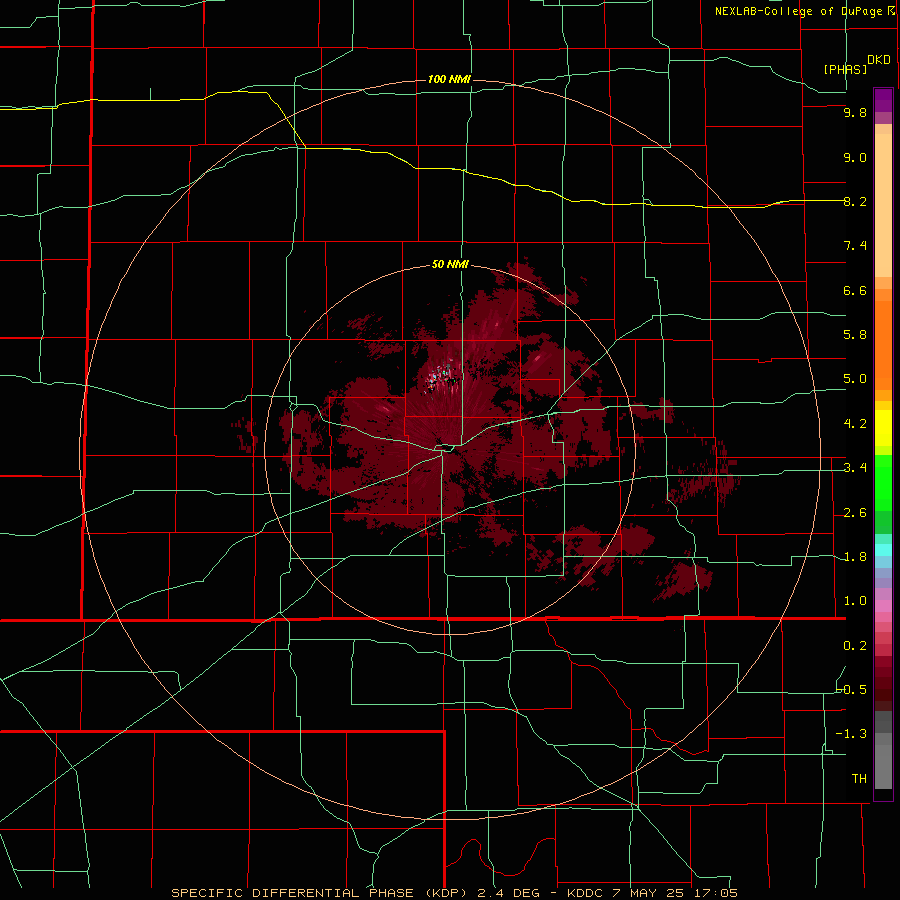Click the [PHAS] units label
This screenshot has height=900, width=900.
[x=845, y=69]
